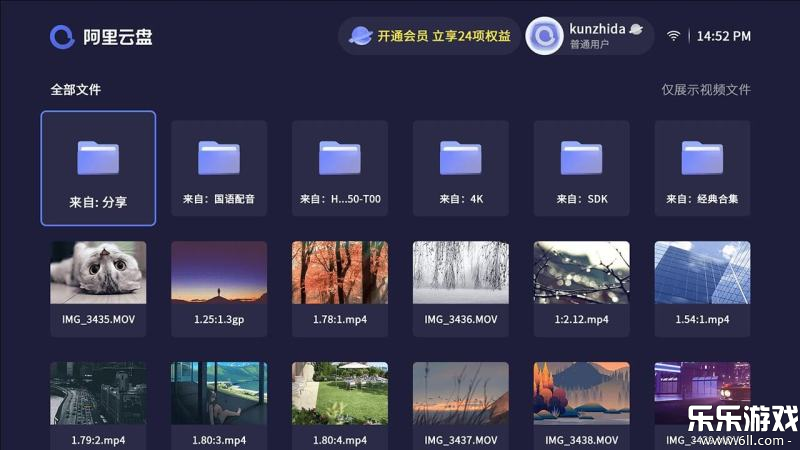This screenshot has width=800, height=450.
Task: Toggle 仅展示视频文件 filter
Action: point(705,90)
